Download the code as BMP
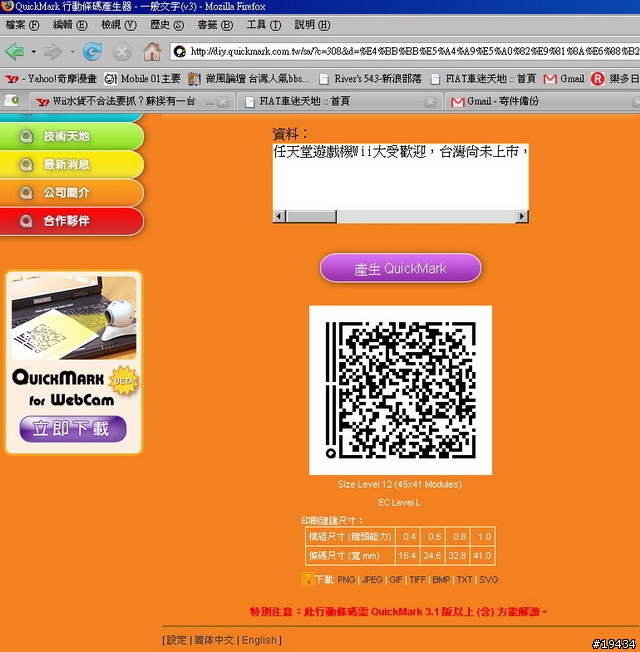This screenshot has height=652, width=640. click(441, 580)
